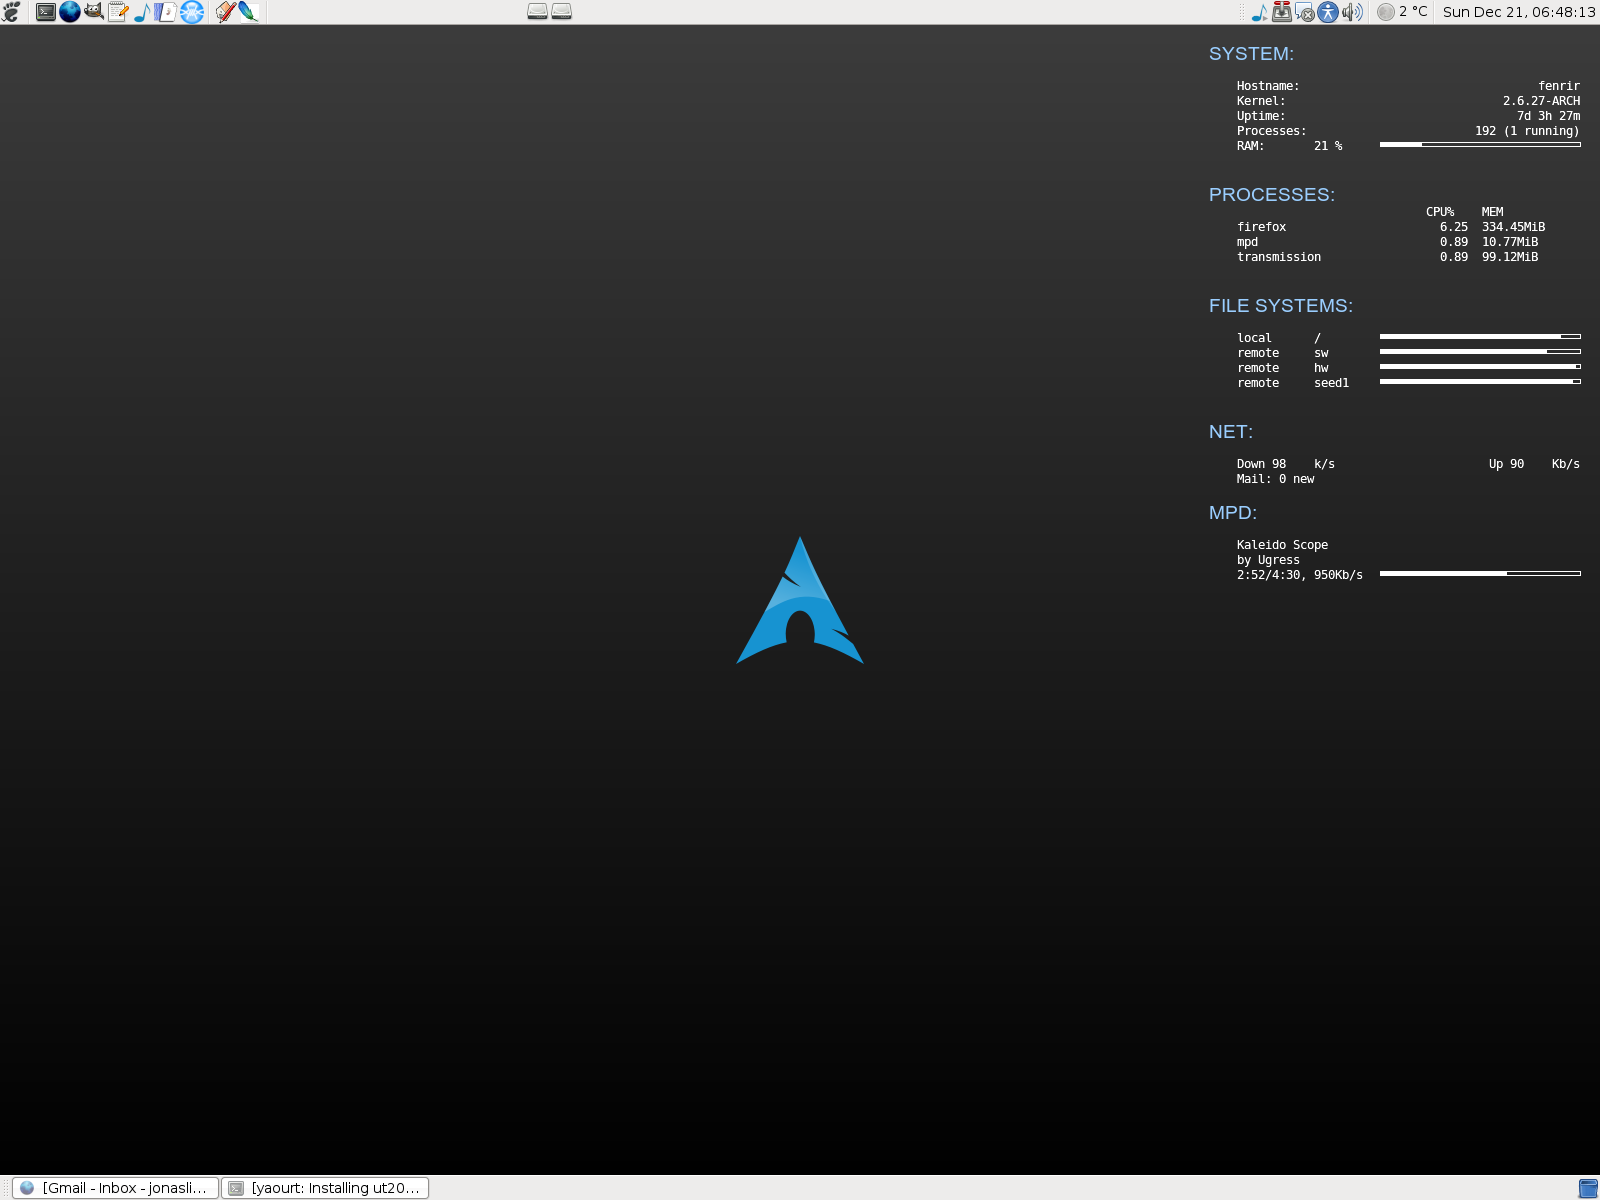Open the music note launcher beside the editor

[x=142, y=12]
